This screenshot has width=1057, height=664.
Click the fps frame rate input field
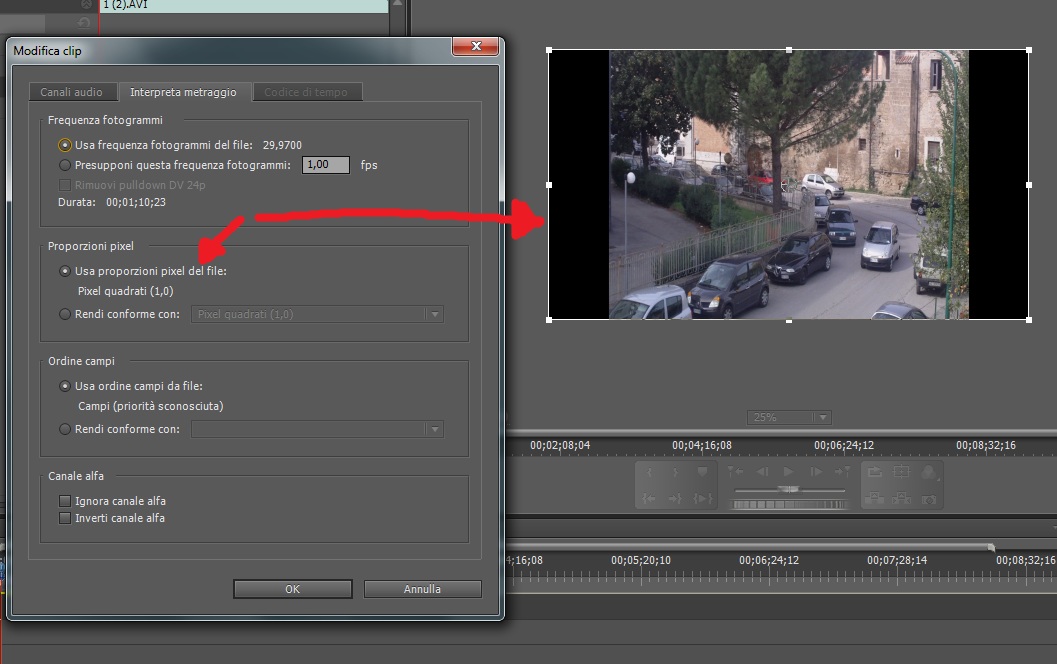click(326, 164)
